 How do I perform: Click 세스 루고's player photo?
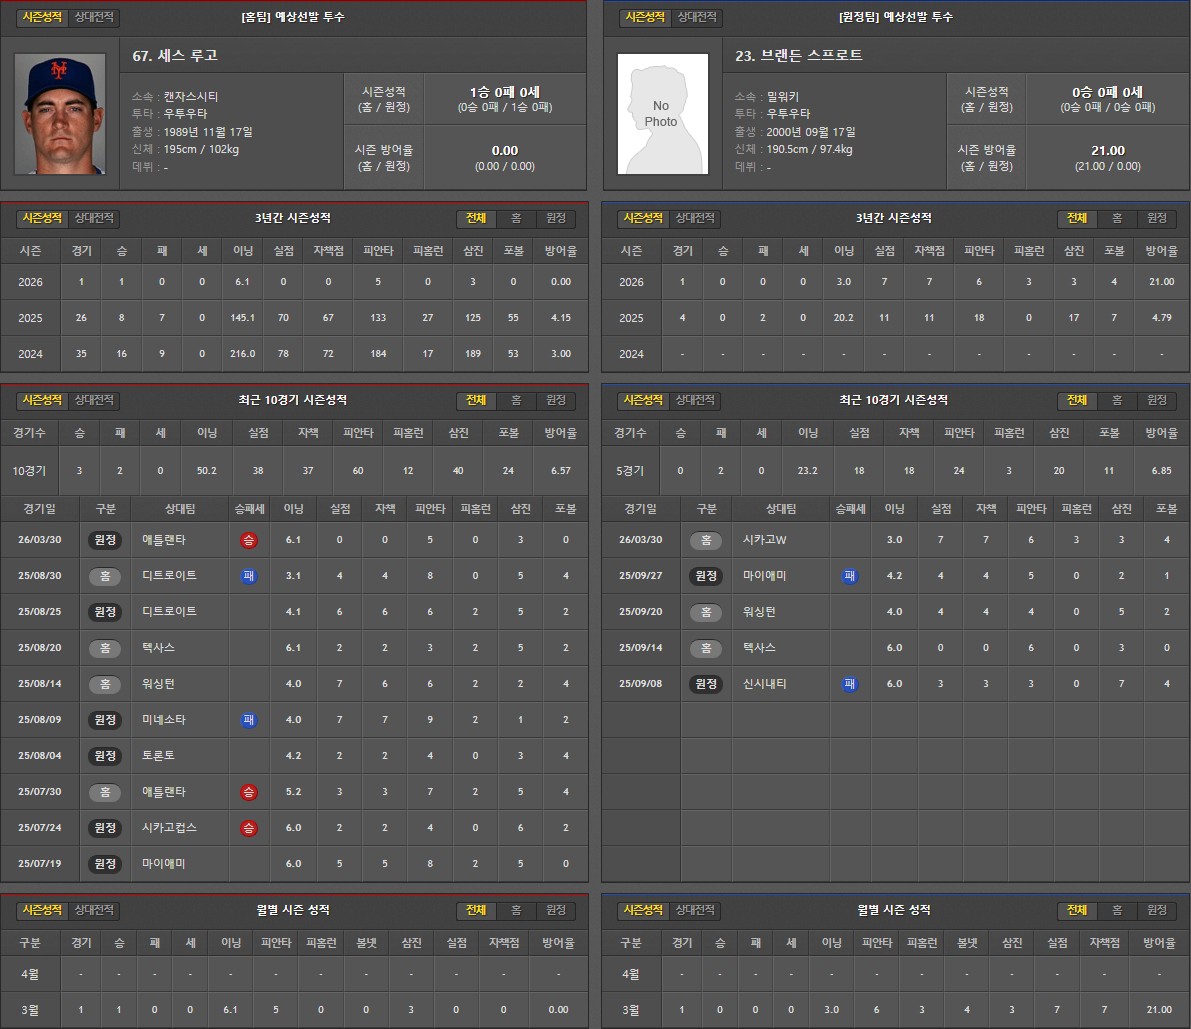[x=59, y=114]
